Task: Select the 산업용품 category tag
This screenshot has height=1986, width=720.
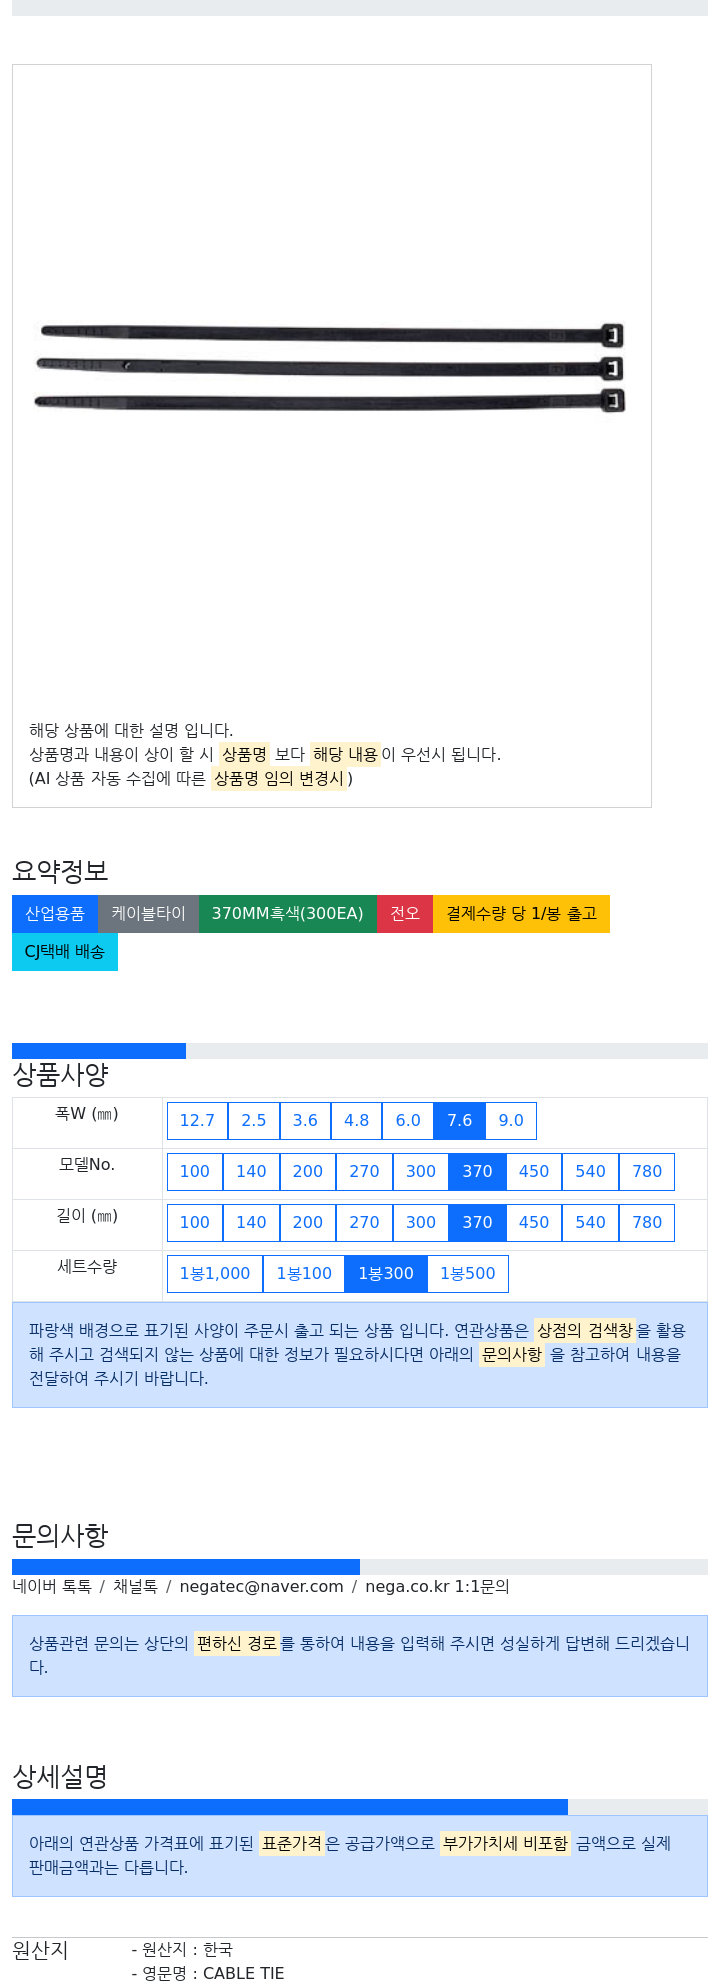Action: click(55, 914)
